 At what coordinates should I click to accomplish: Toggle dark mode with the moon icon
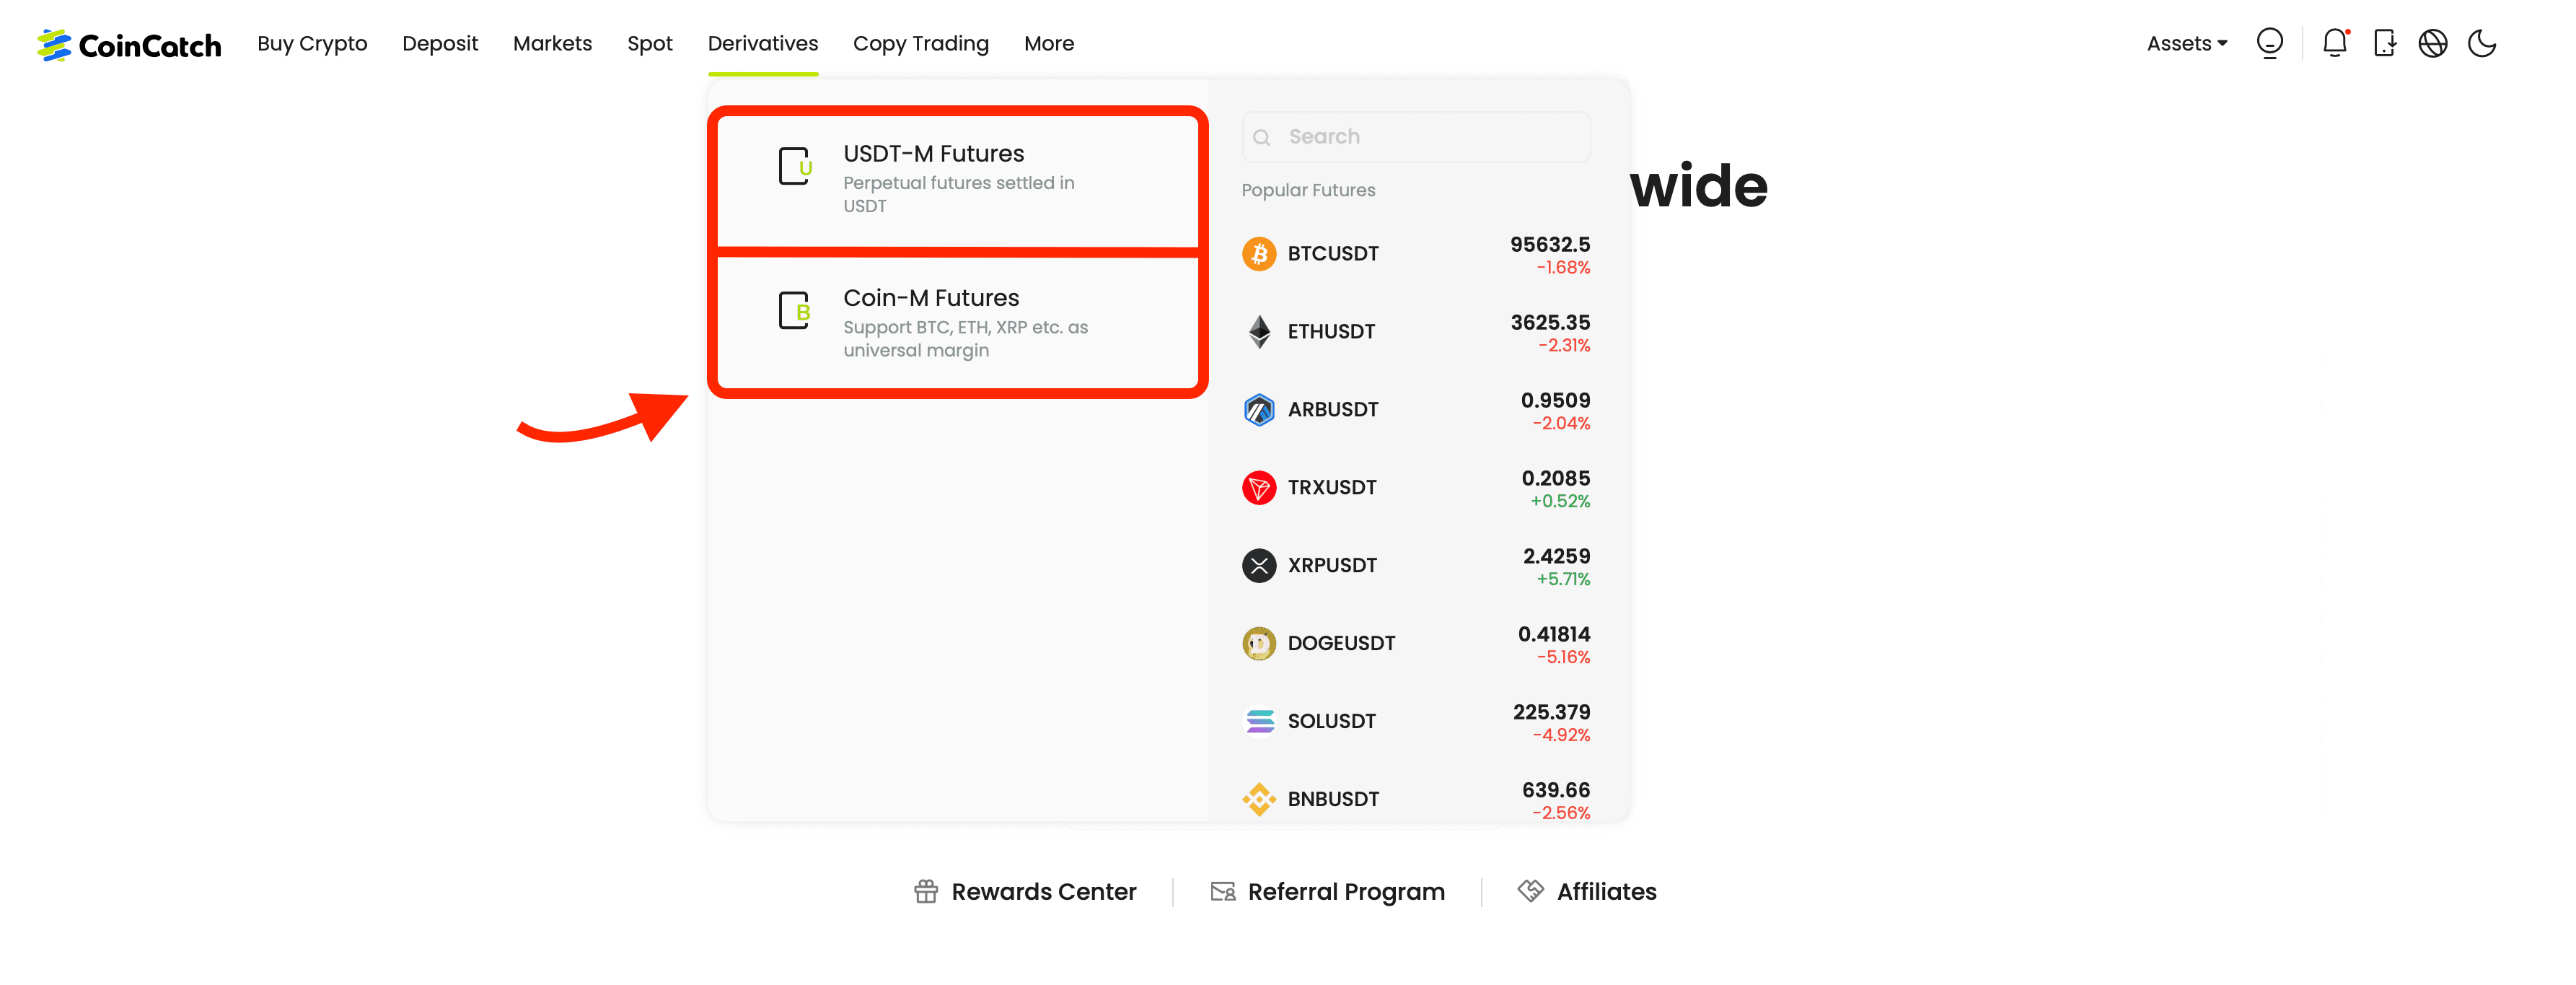coord(2482,43)
